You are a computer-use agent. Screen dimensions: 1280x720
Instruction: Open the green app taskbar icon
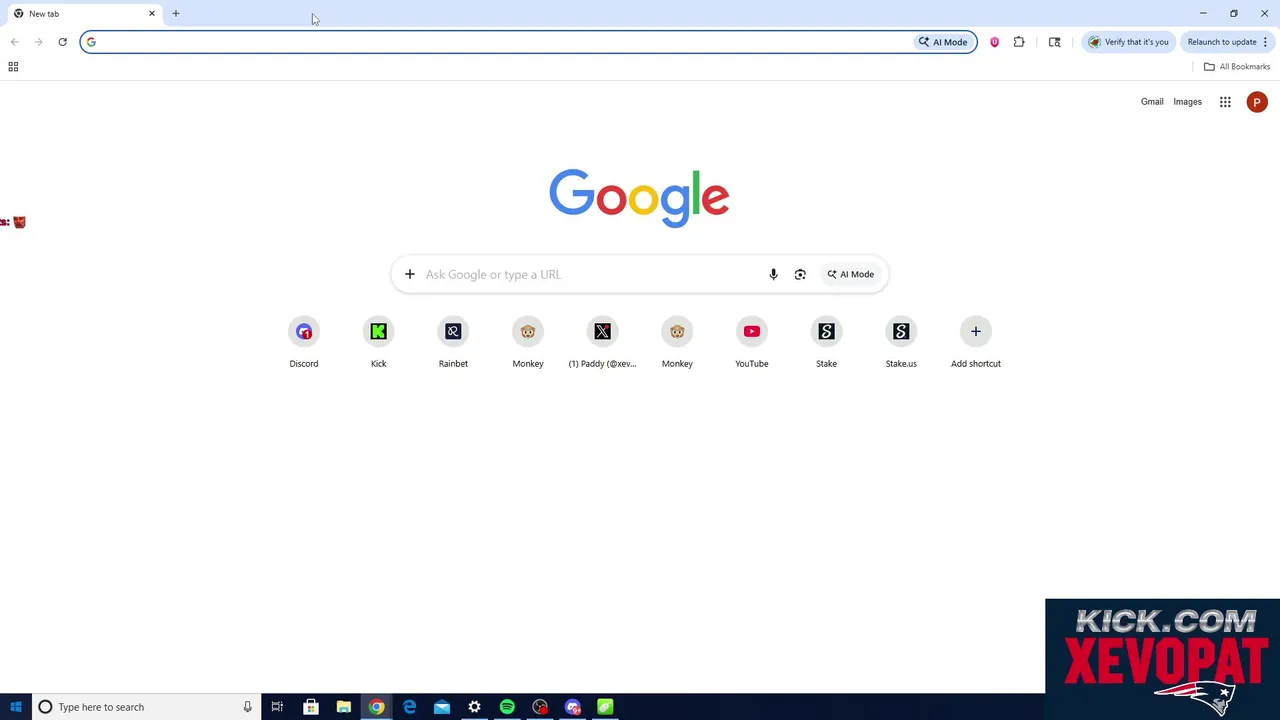(605, 707)
